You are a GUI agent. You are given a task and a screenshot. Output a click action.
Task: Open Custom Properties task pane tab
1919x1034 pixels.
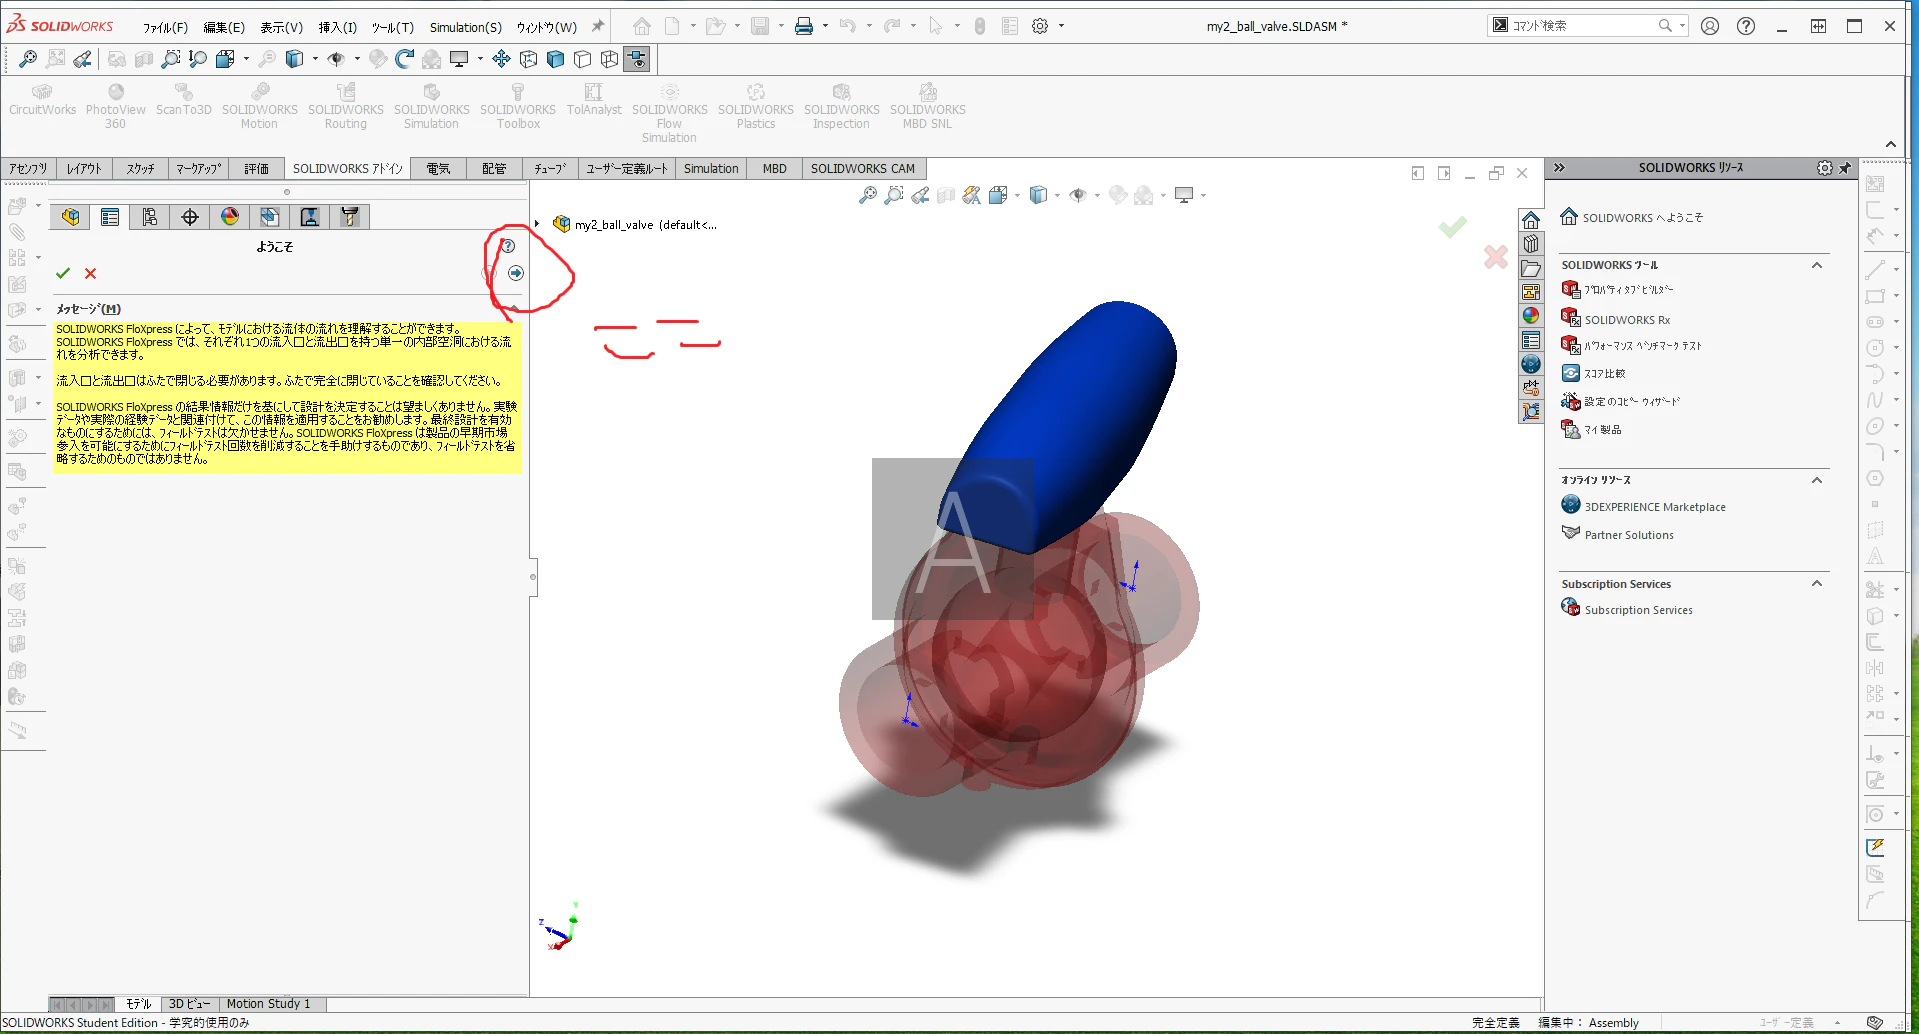tap(1531, 340)
